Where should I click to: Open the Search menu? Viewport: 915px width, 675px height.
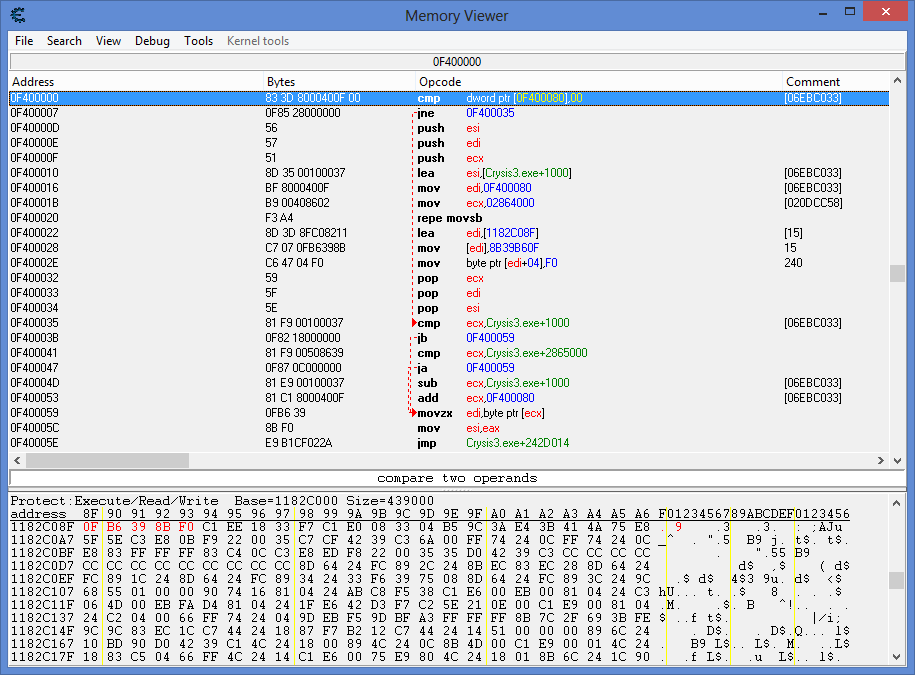click(64, 41)
